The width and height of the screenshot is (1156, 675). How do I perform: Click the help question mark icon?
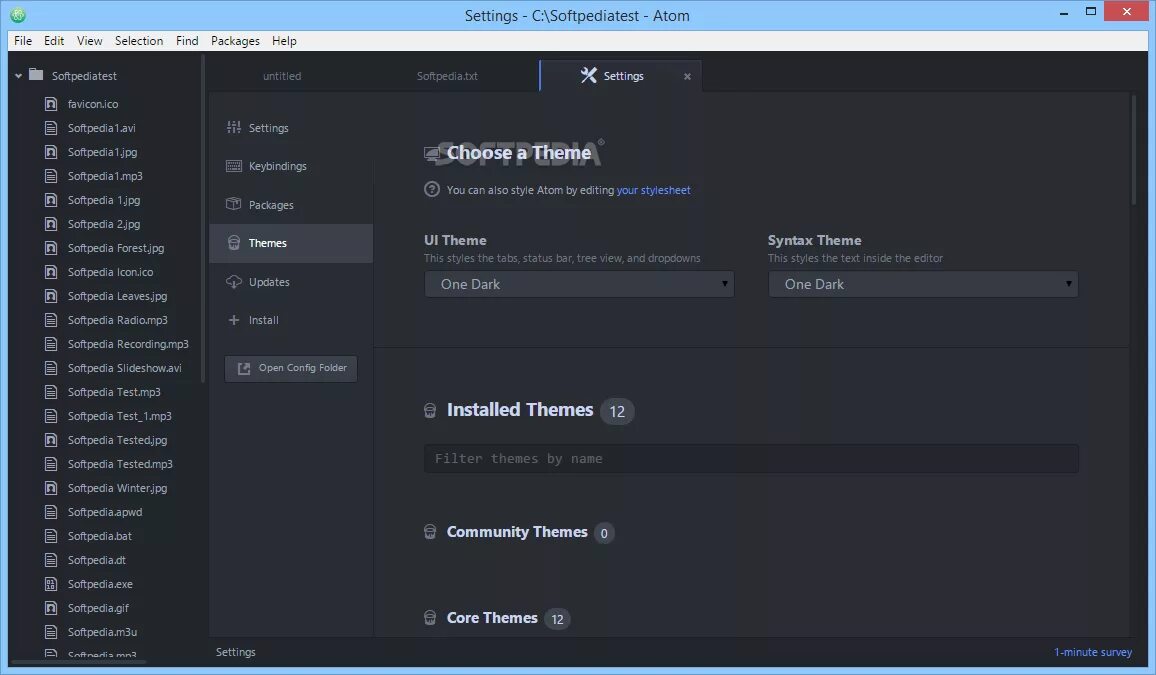pos(432,189)
